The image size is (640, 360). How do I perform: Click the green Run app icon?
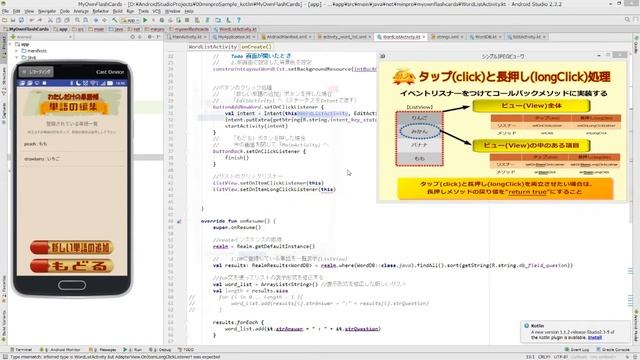(145, 20)
